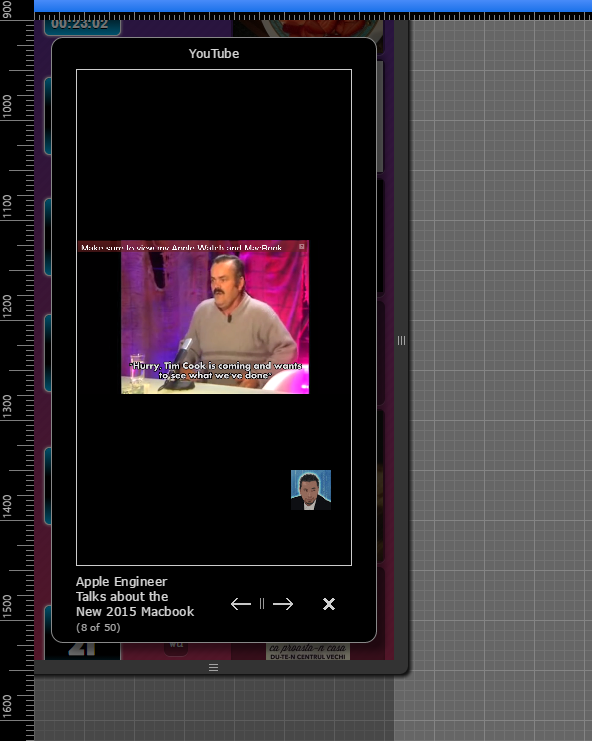Viewport: 592px width, 741px height.
Task: Click the embedded video frame with man
Action: (215, 317)
